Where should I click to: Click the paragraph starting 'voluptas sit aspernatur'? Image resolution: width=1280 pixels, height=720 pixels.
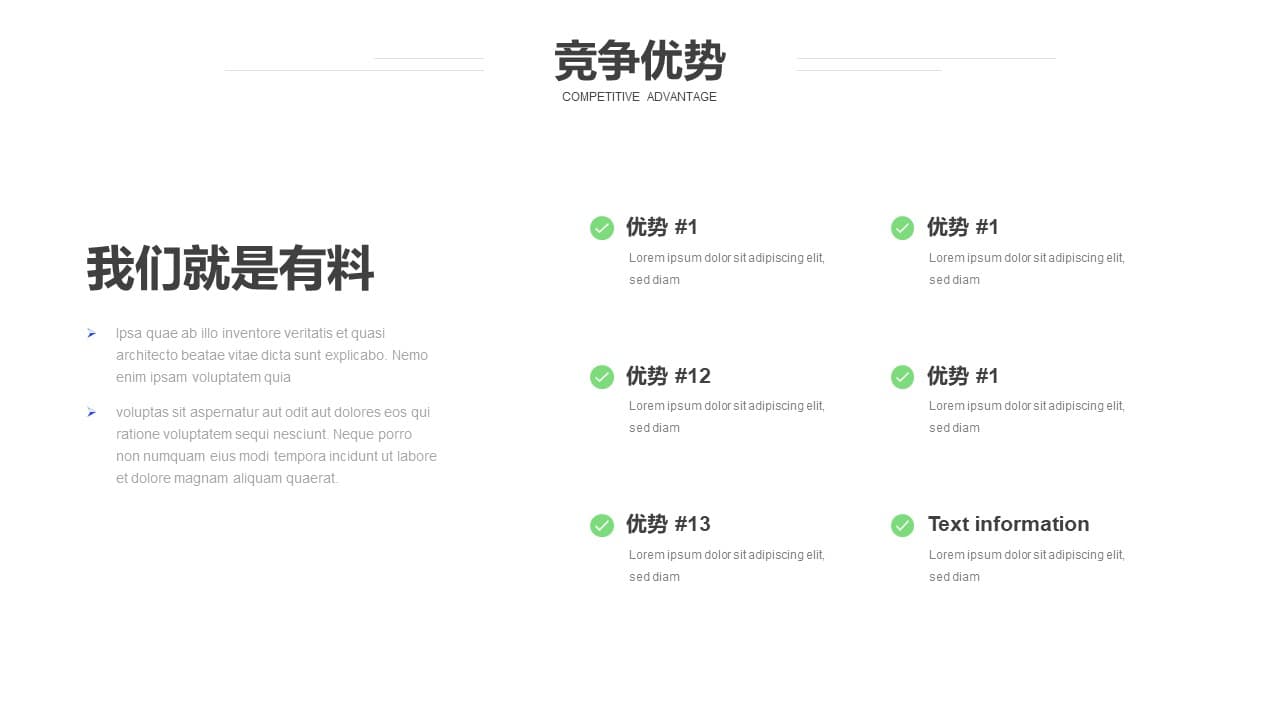pyautogui.click(x=276, y=445)
